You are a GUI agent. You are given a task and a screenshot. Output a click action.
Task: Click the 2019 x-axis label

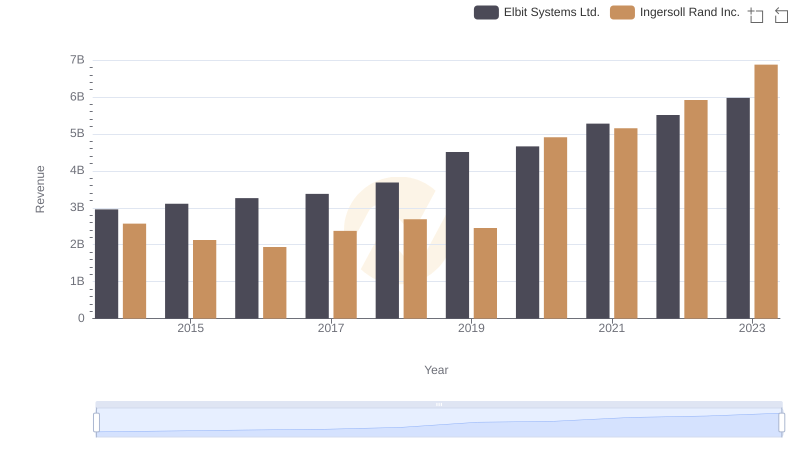click(x=471, y=328)
